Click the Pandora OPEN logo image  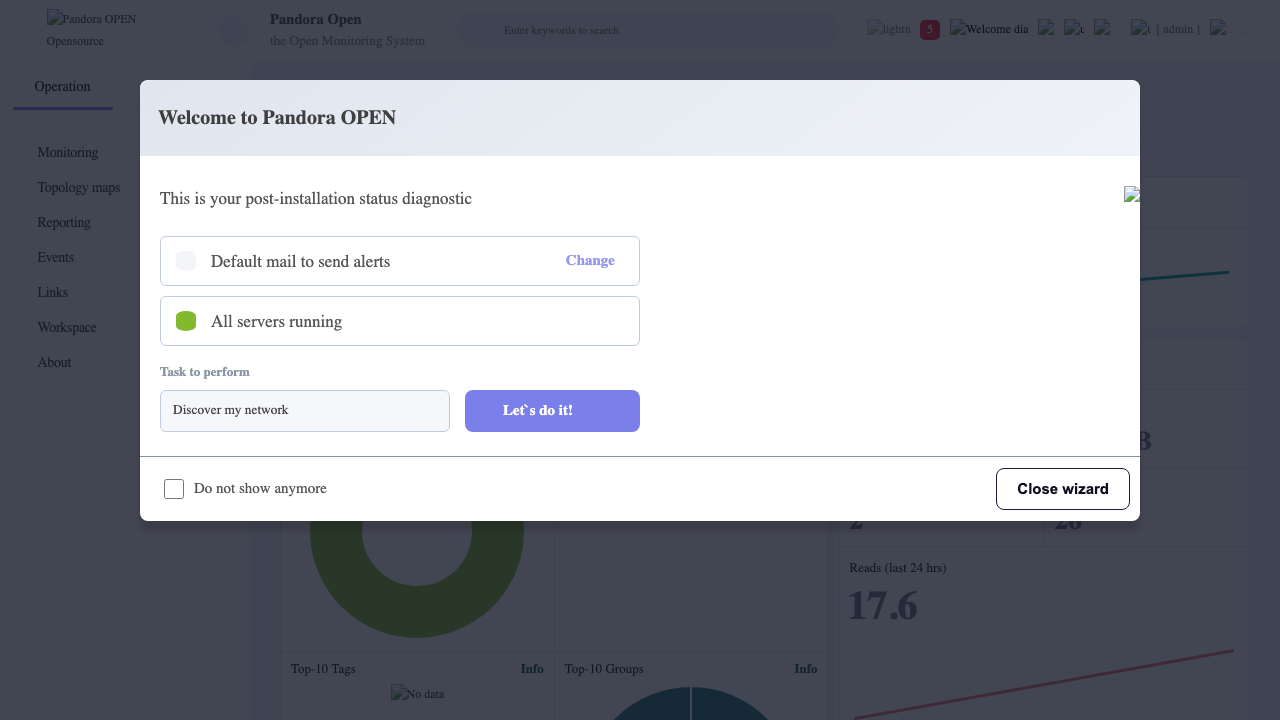91,19
